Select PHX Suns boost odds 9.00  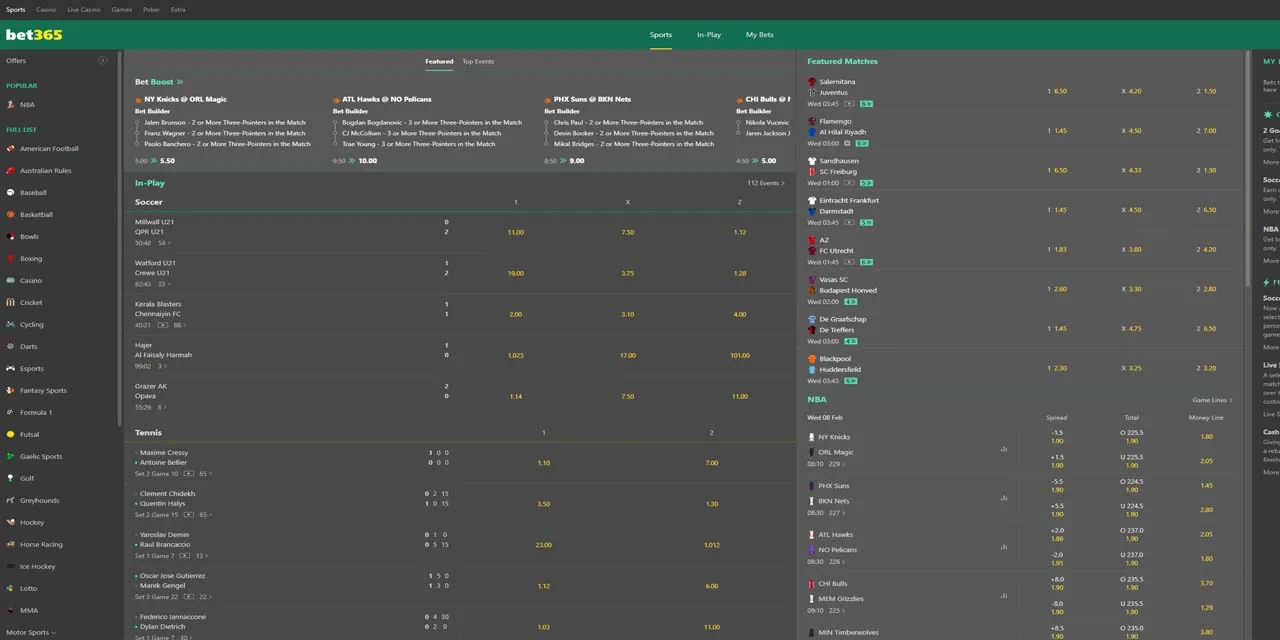(577, 160)
